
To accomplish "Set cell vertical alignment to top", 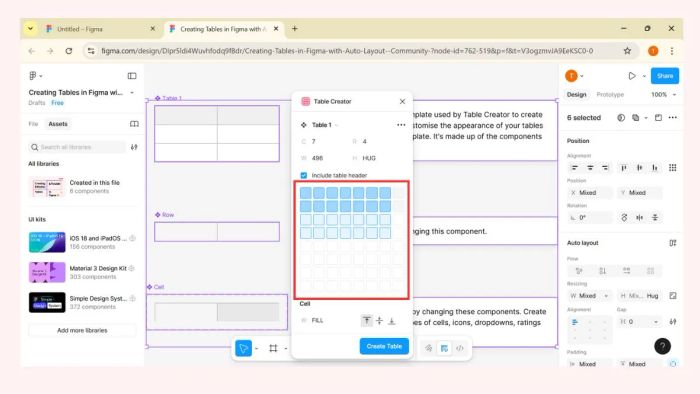I will pos(367,320).
